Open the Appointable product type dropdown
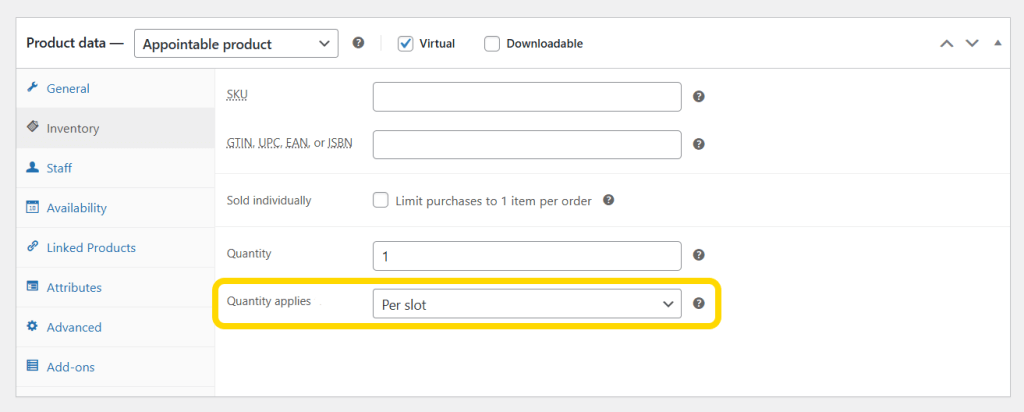 click(235, 43)
